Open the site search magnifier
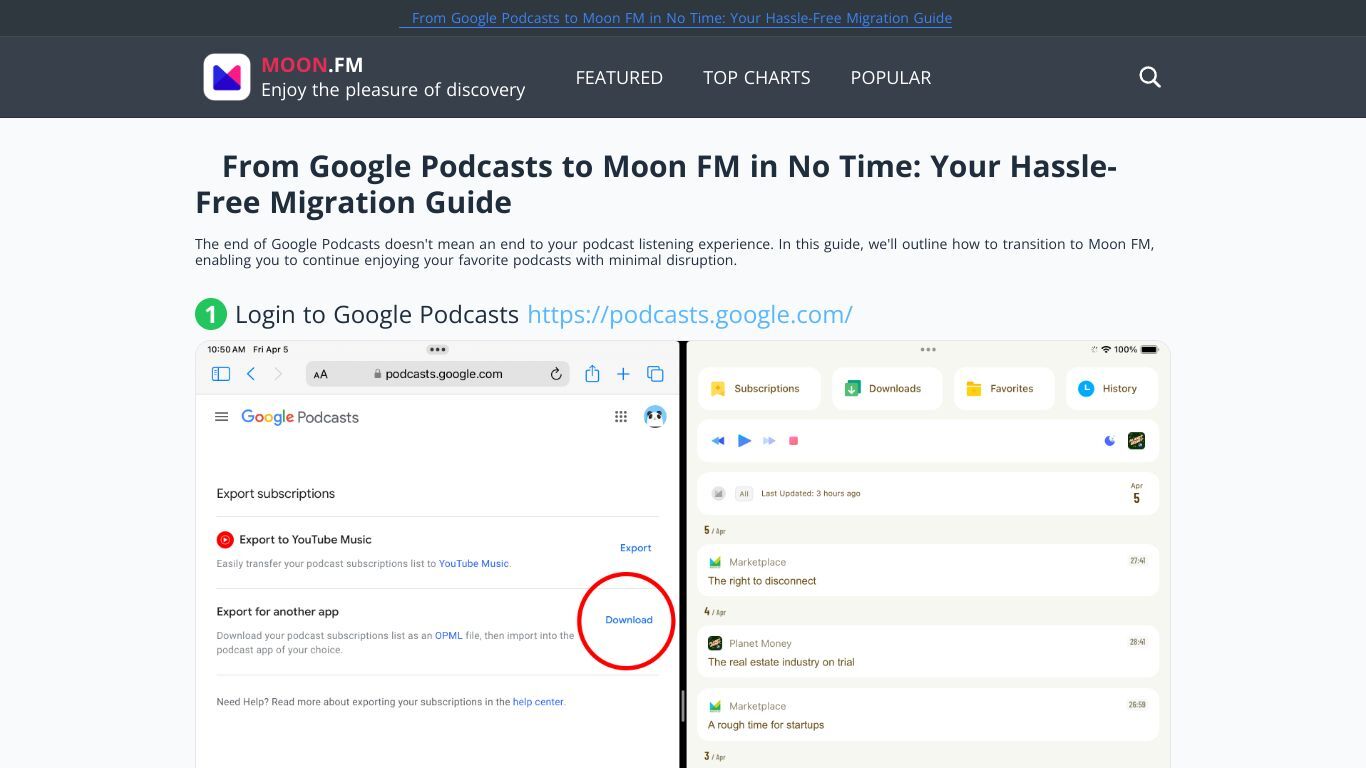The height and width of the screenshot is (768, 1366). tap(1150, 77)
